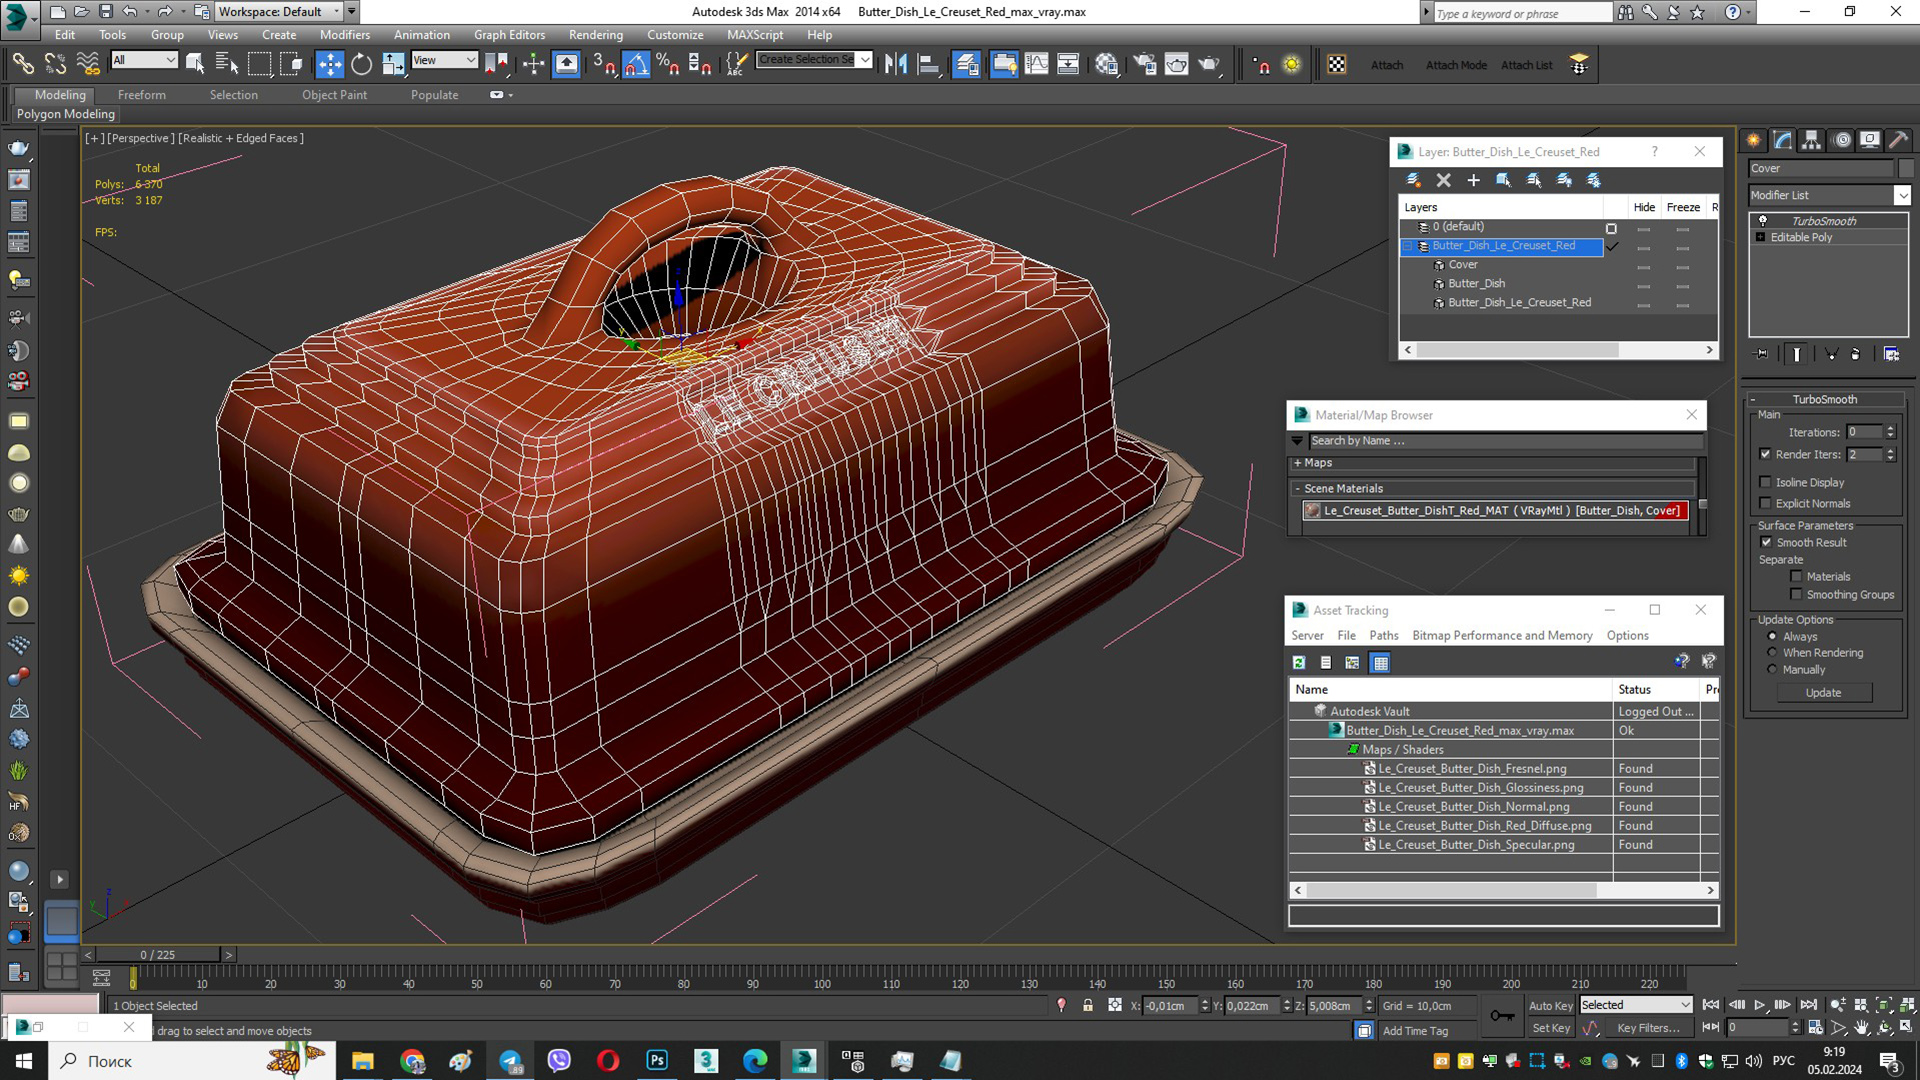Click Attach List toolbar button

(x=1526, y=65)
